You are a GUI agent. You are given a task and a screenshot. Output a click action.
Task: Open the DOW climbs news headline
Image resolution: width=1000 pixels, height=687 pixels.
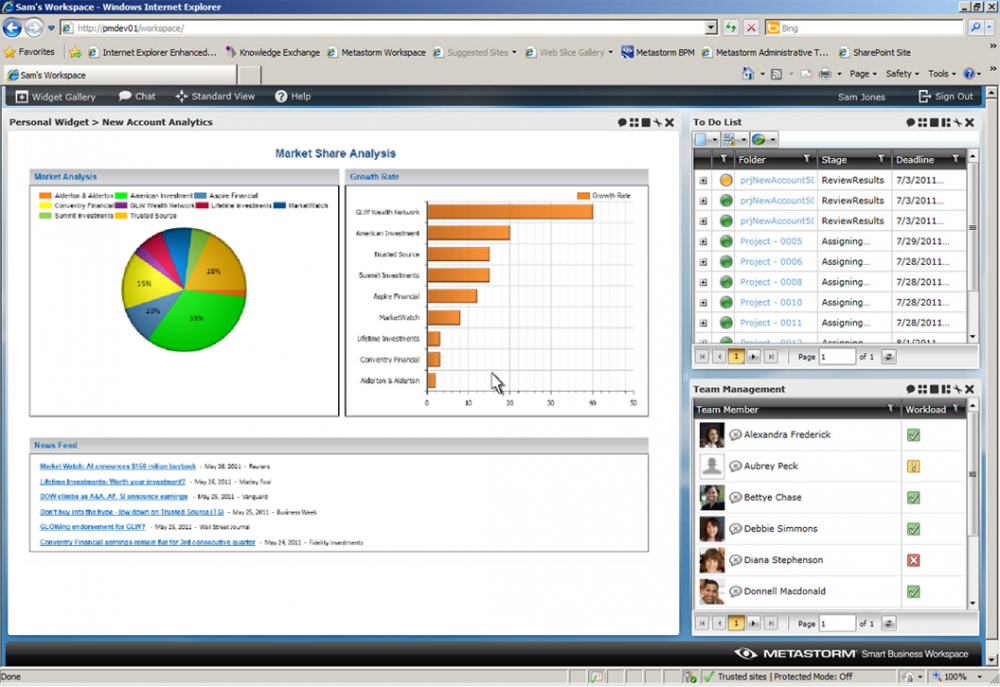click(x=114, y=496)
